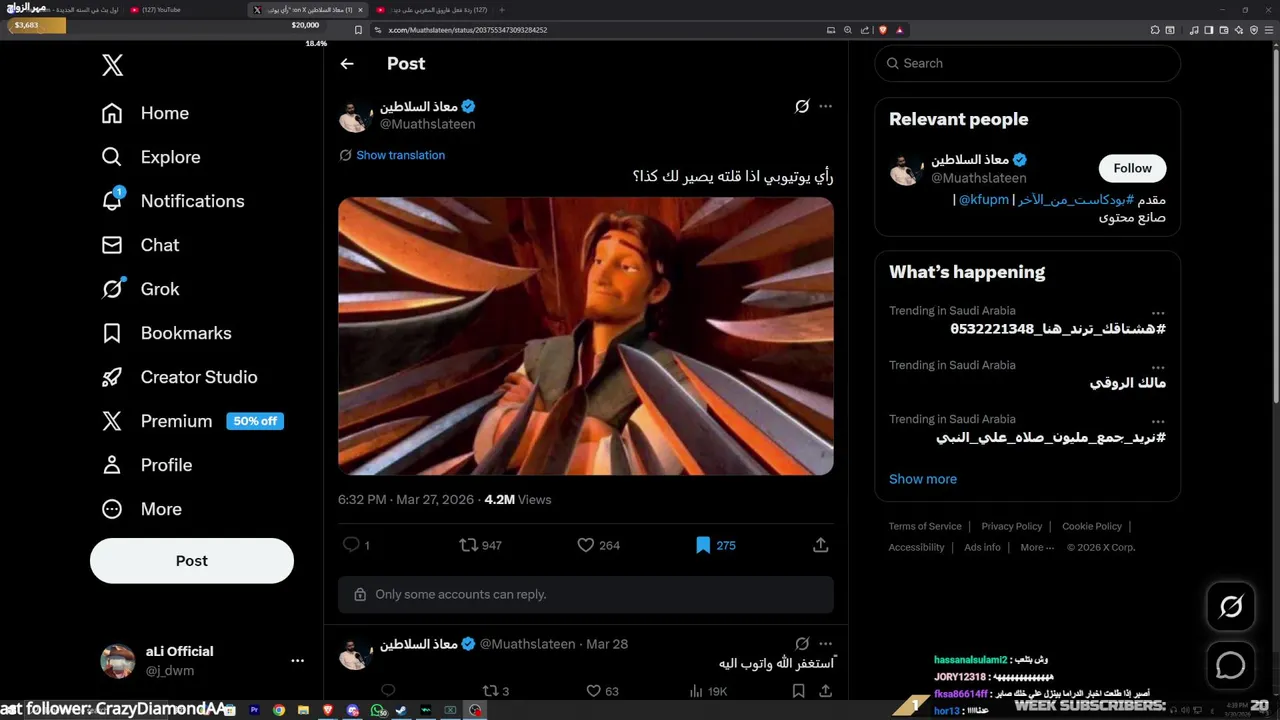Close the active X browser tab
The height and width of the screenshot is (720, 1280).
(x=360, y=10)
